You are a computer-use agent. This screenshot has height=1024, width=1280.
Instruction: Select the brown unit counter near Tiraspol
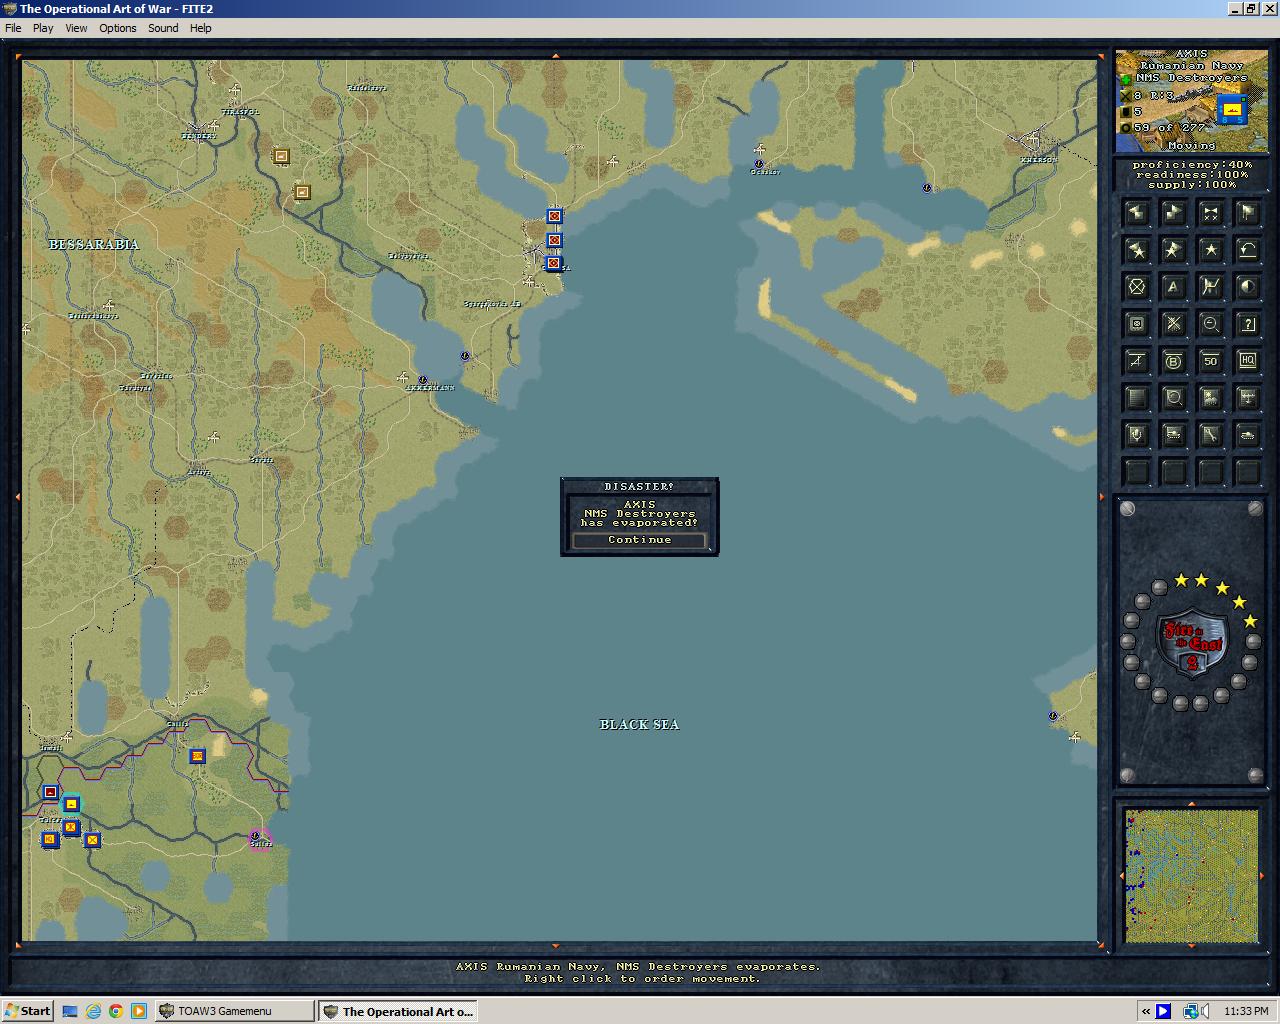[x=281, y=156]
